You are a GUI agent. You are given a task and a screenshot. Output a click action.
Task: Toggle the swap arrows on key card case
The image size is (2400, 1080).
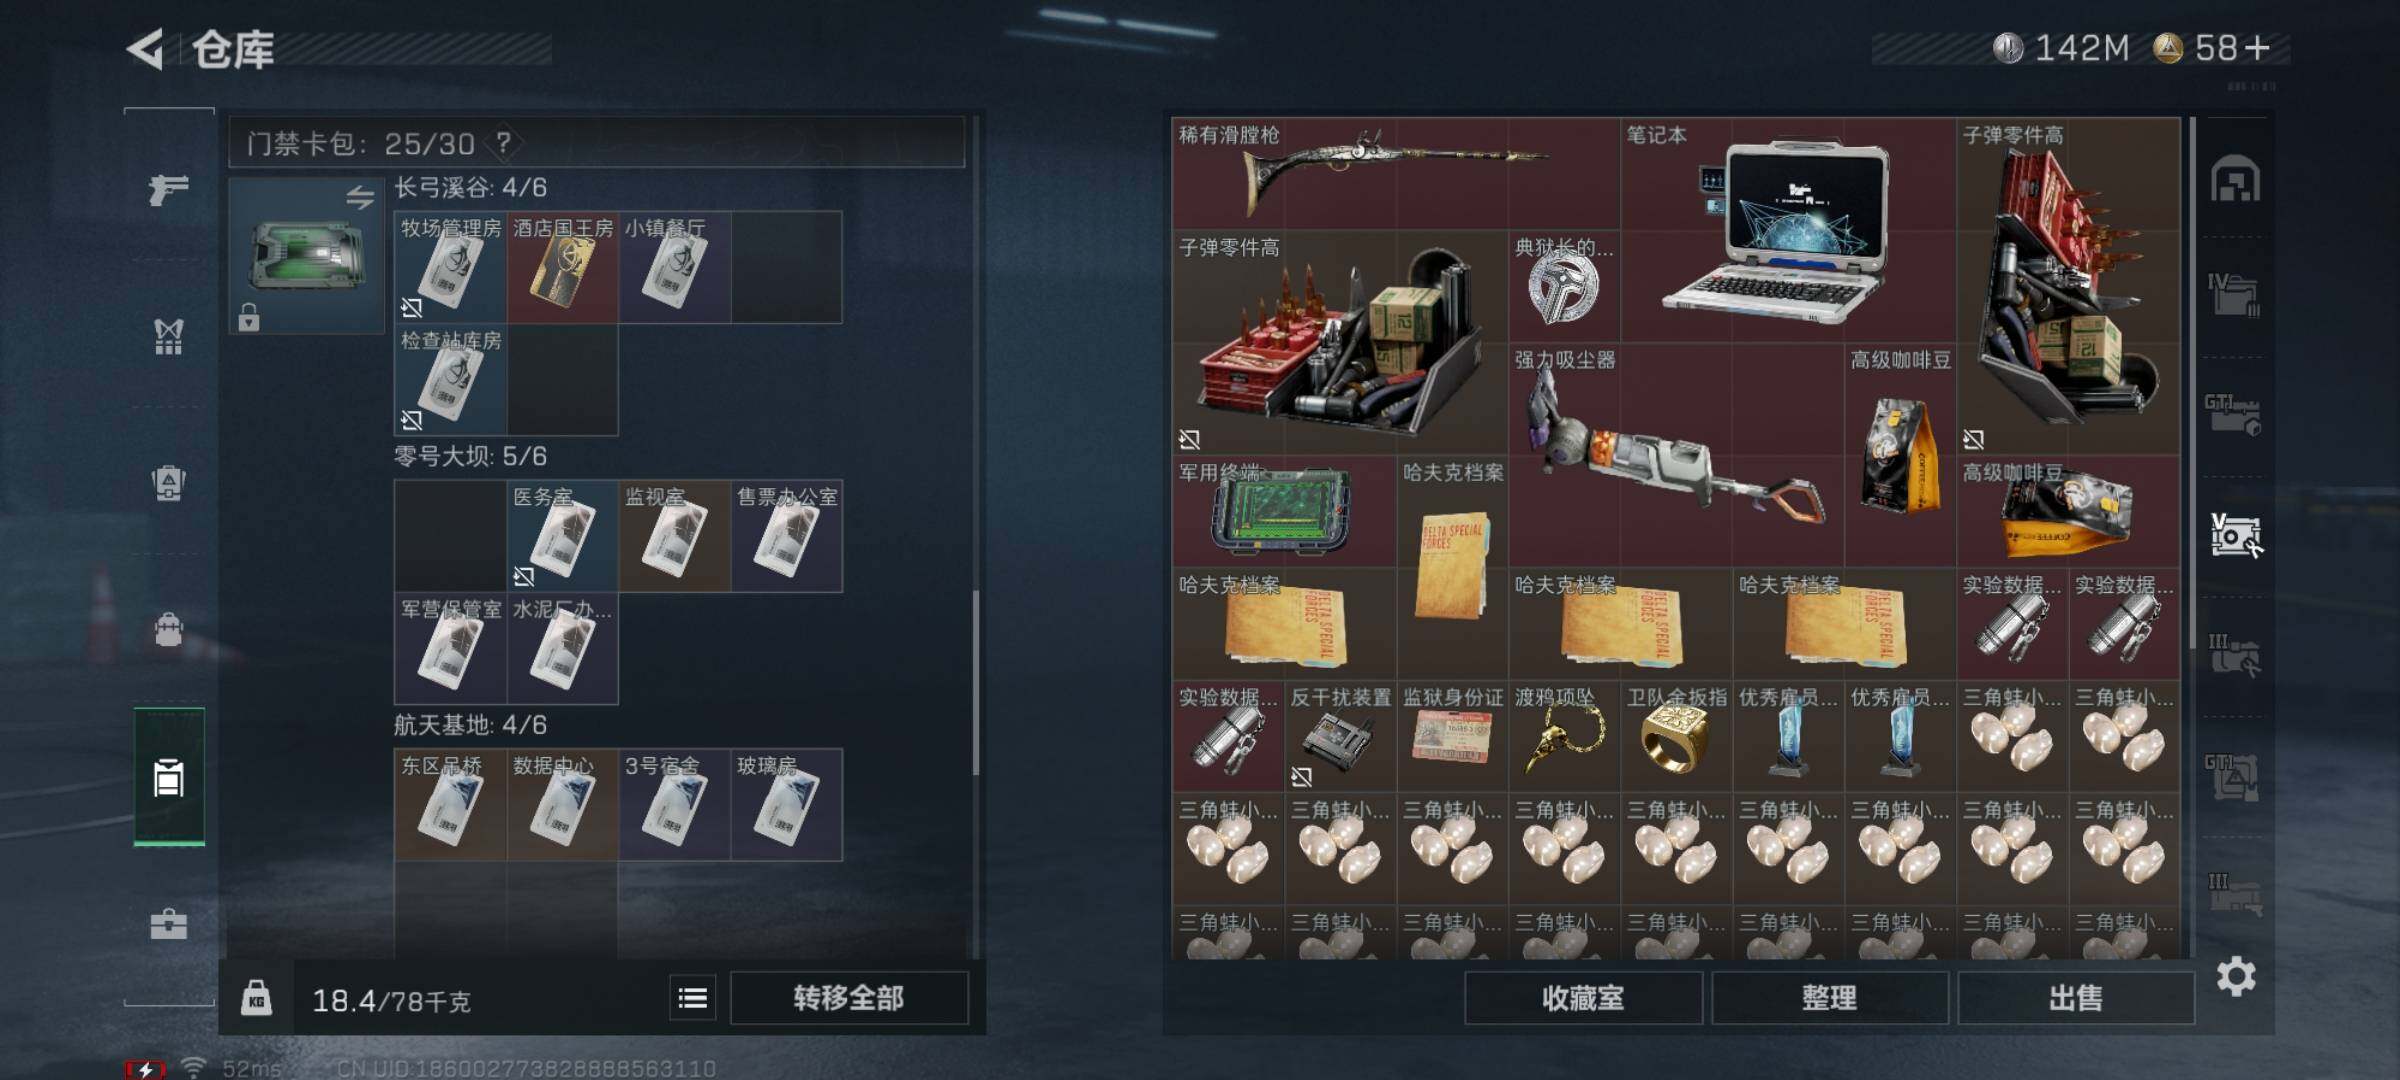360,197
